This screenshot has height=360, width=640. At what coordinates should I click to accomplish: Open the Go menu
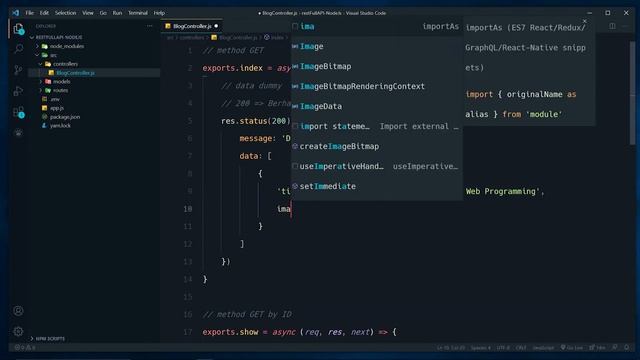point(103,13)
